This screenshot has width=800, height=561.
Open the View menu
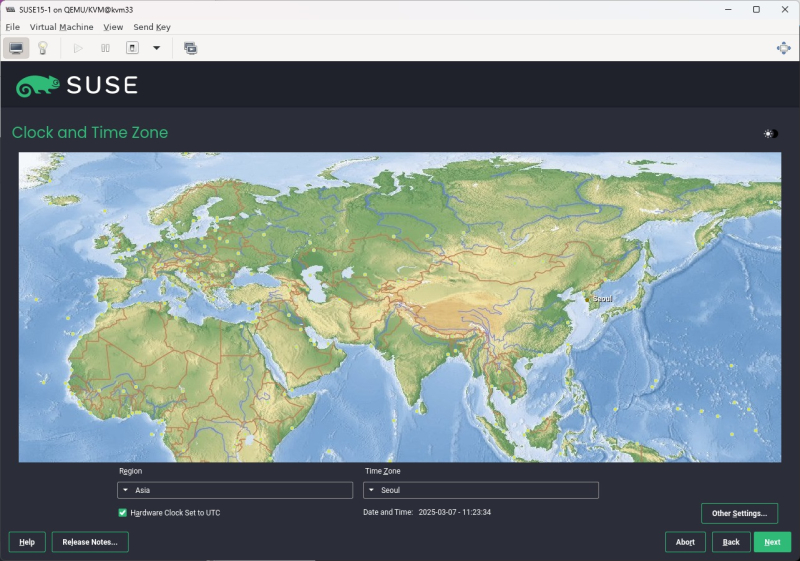pyautogui.click(x=113, y=27)
